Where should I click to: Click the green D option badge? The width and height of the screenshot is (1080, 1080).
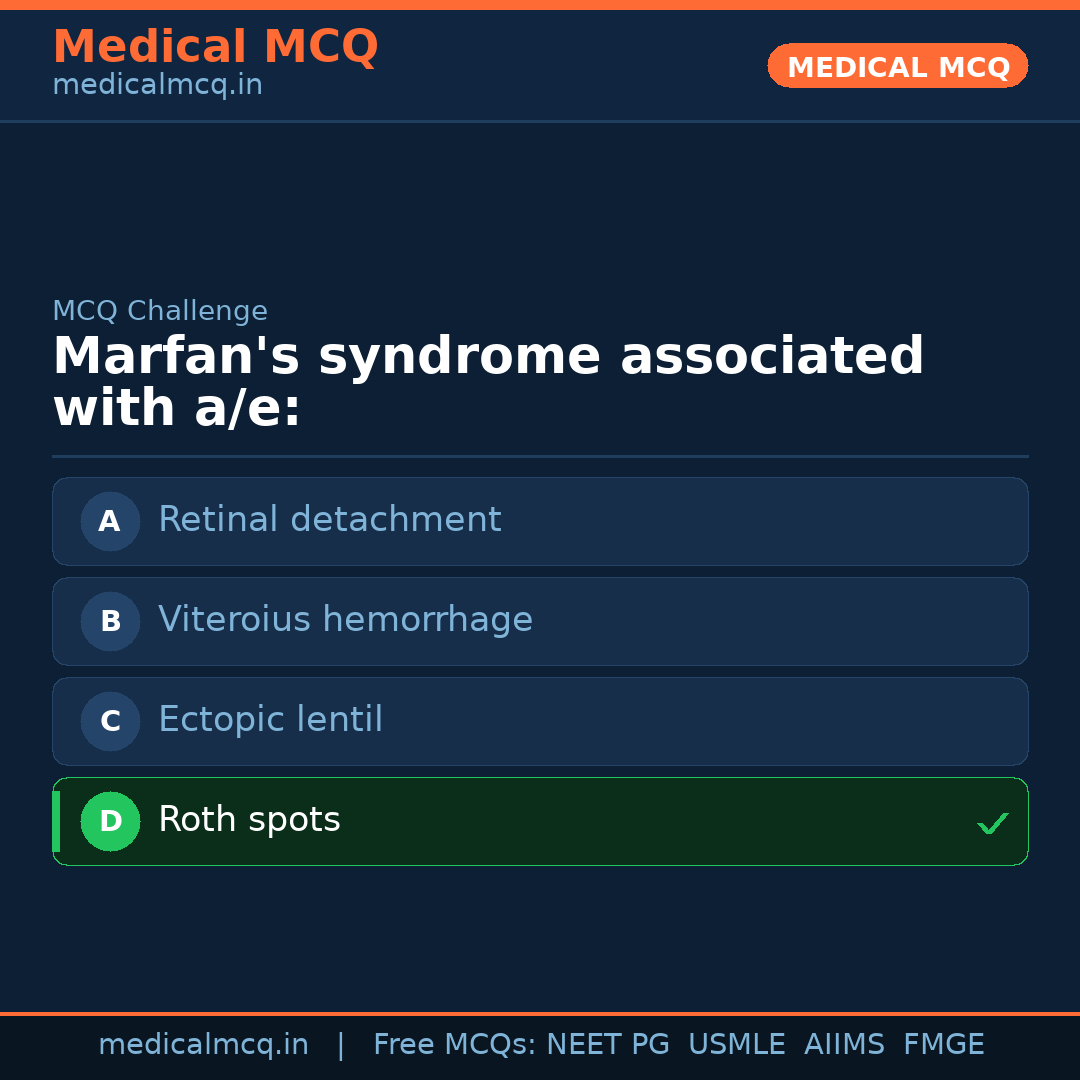110,821
